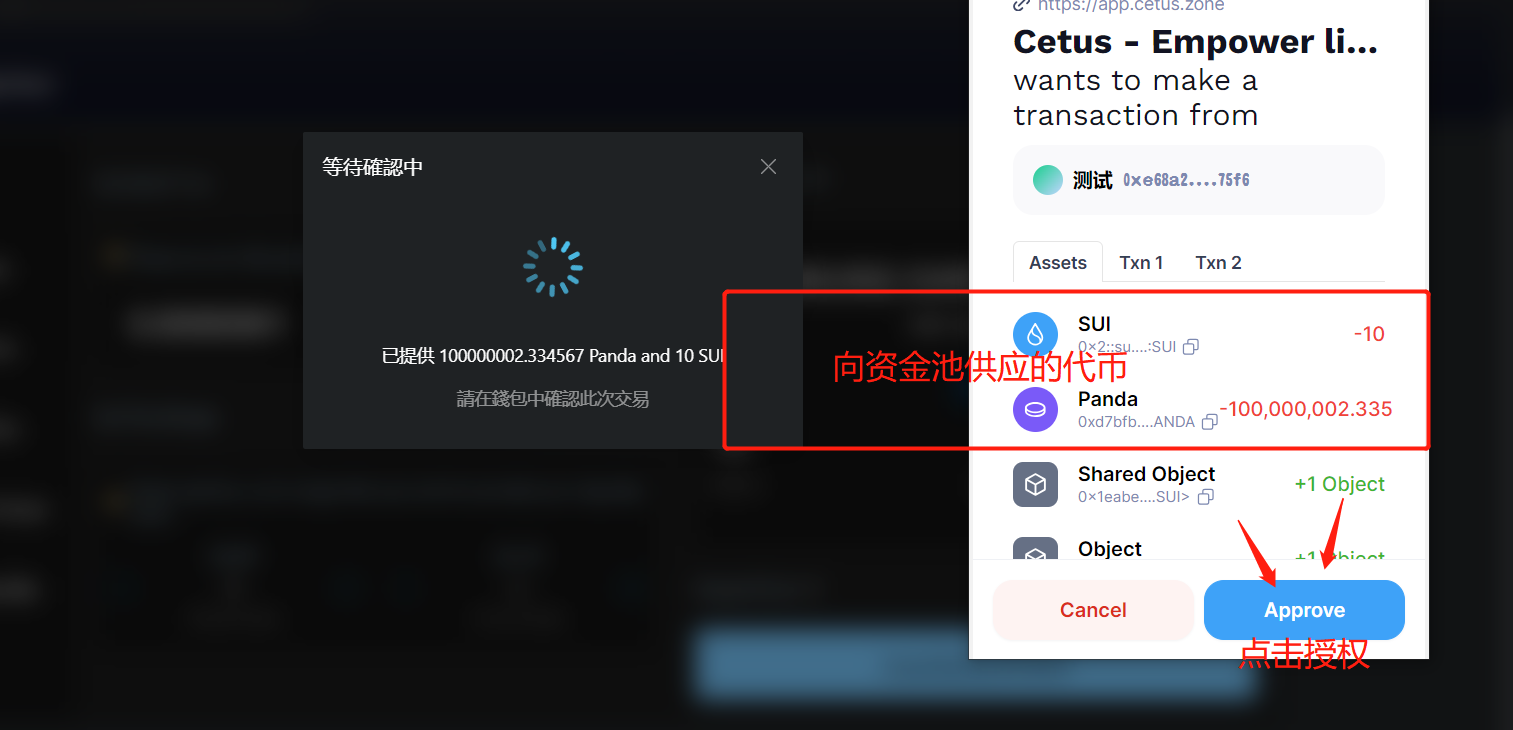Approve the wallet transaction
This screenshot has height=730, width=1513.
[x=1304, y=610]
